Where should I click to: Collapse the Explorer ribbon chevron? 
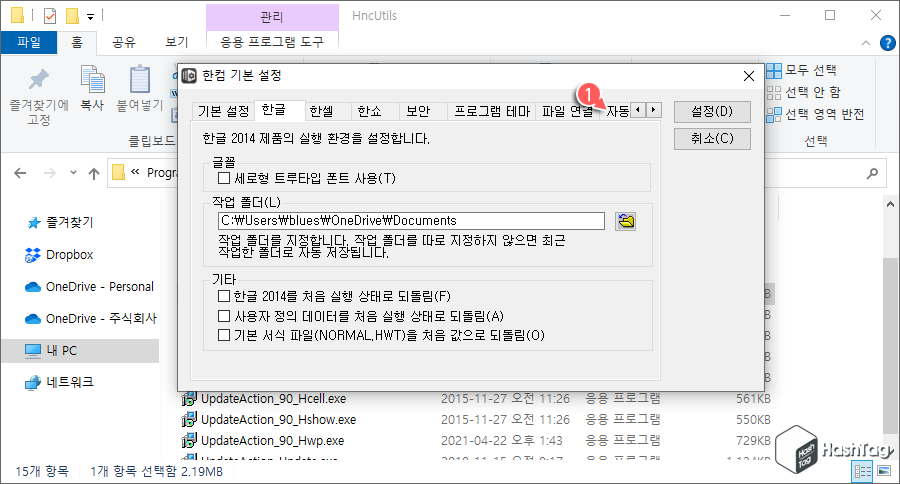866,43
